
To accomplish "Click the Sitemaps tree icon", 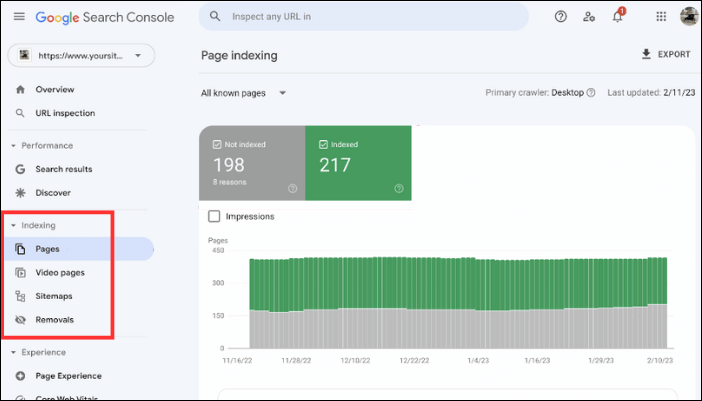I will point(20,296).
